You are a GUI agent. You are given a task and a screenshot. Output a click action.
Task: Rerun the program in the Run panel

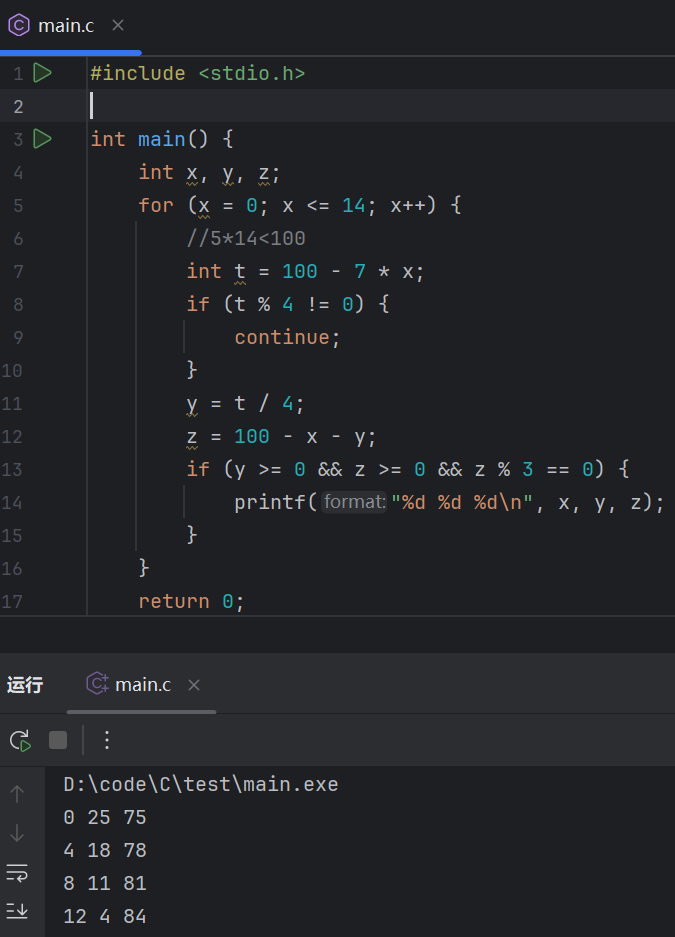coord(19,740)
